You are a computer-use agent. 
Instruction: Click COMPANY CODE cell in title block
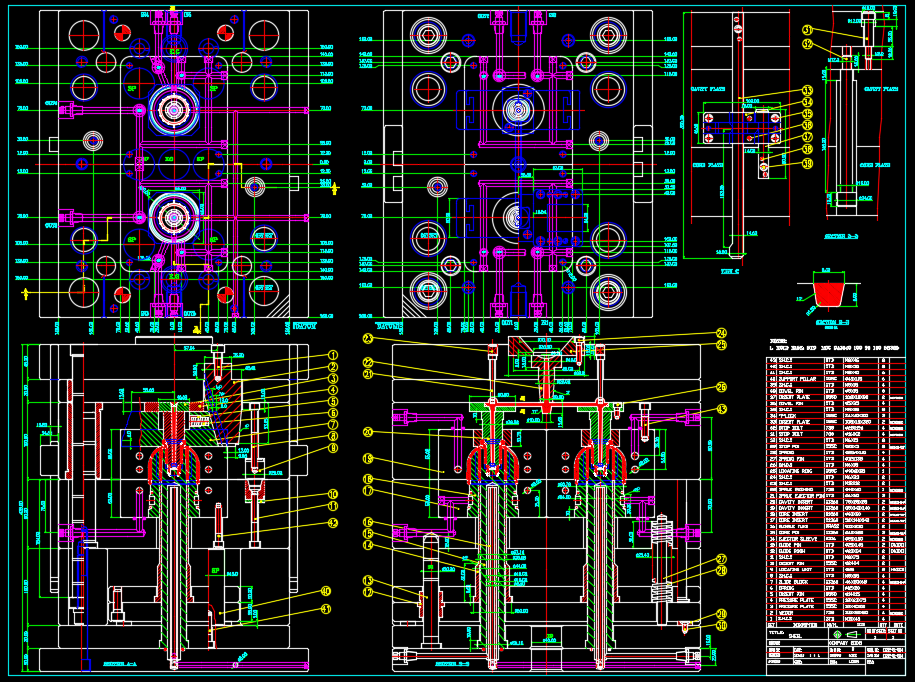867,643
